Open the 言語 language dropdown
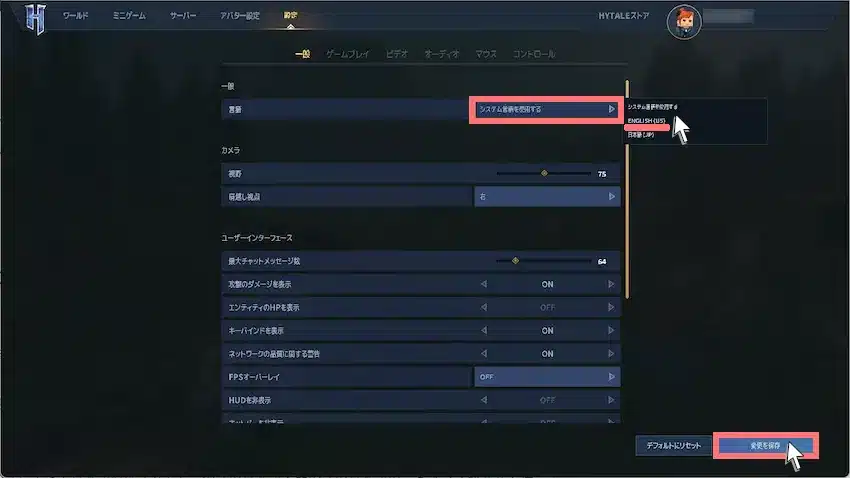 546,109
